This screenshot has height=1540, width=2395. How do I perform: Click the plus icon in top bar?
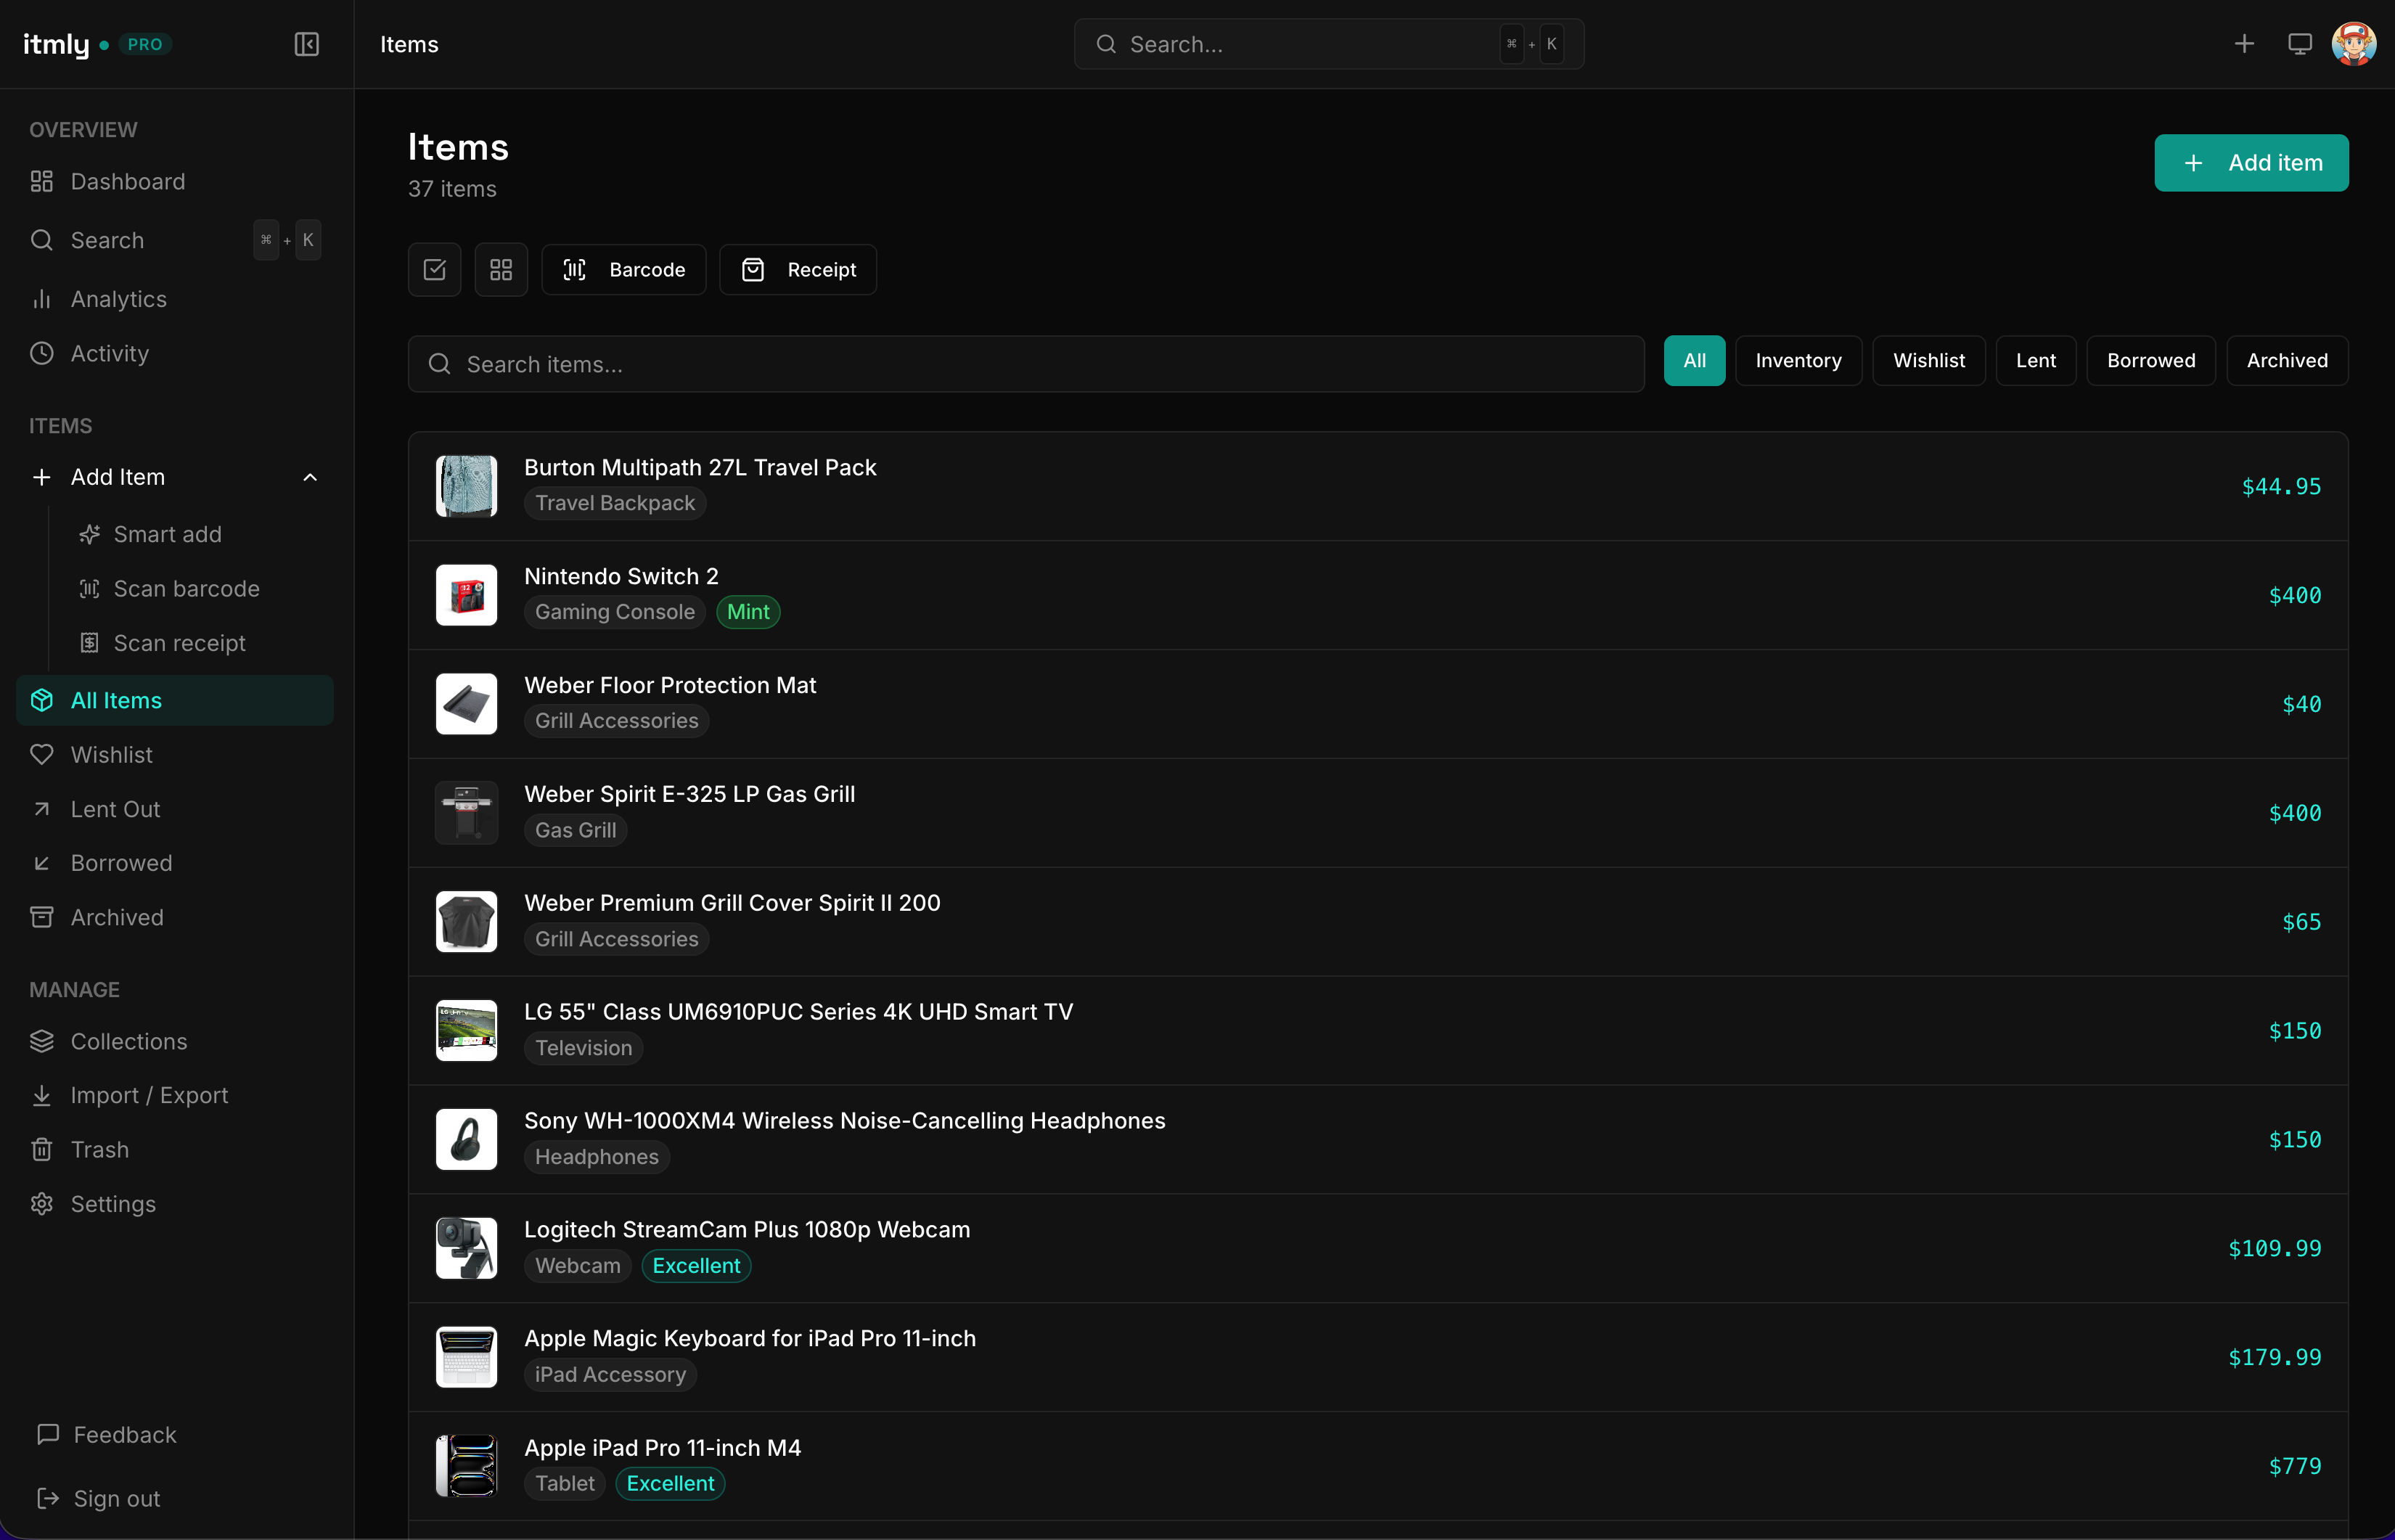pyautogui.click(x=2244, y=44)
